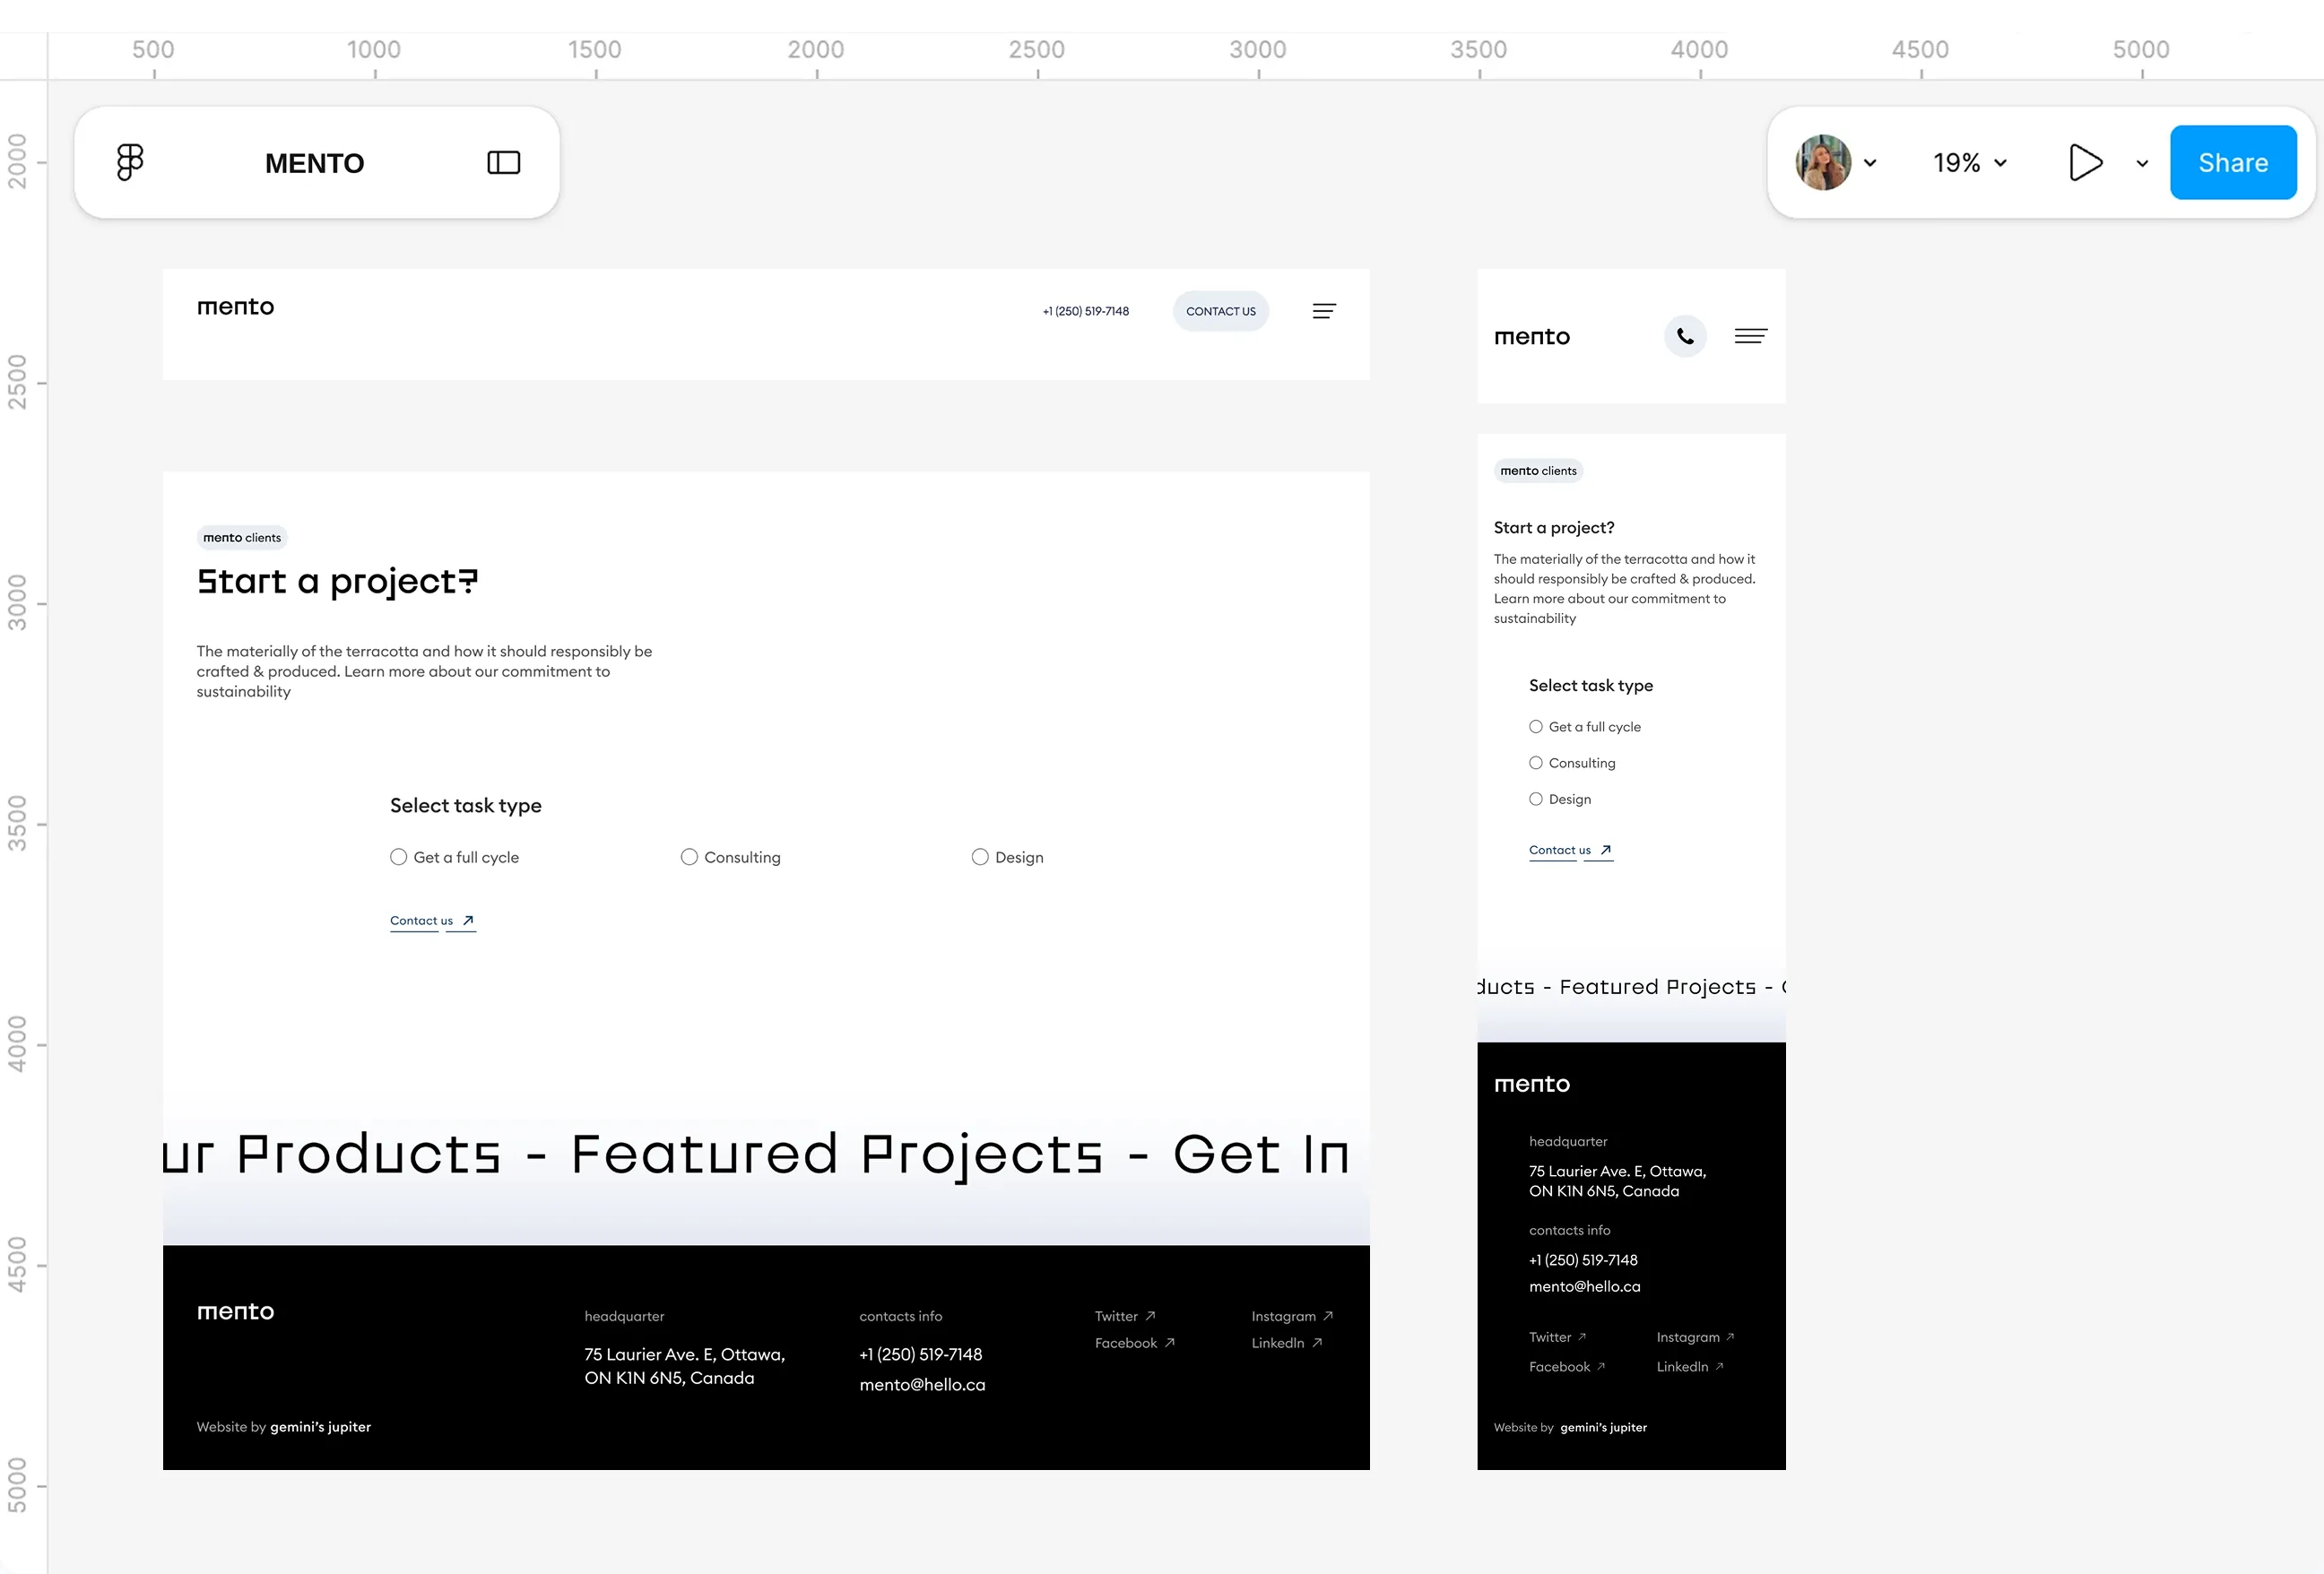Open the LinkedIn link in mobile footer
Image resolution: width=2324 pixels, height=1574 pixels.
pos(1690,1368)
